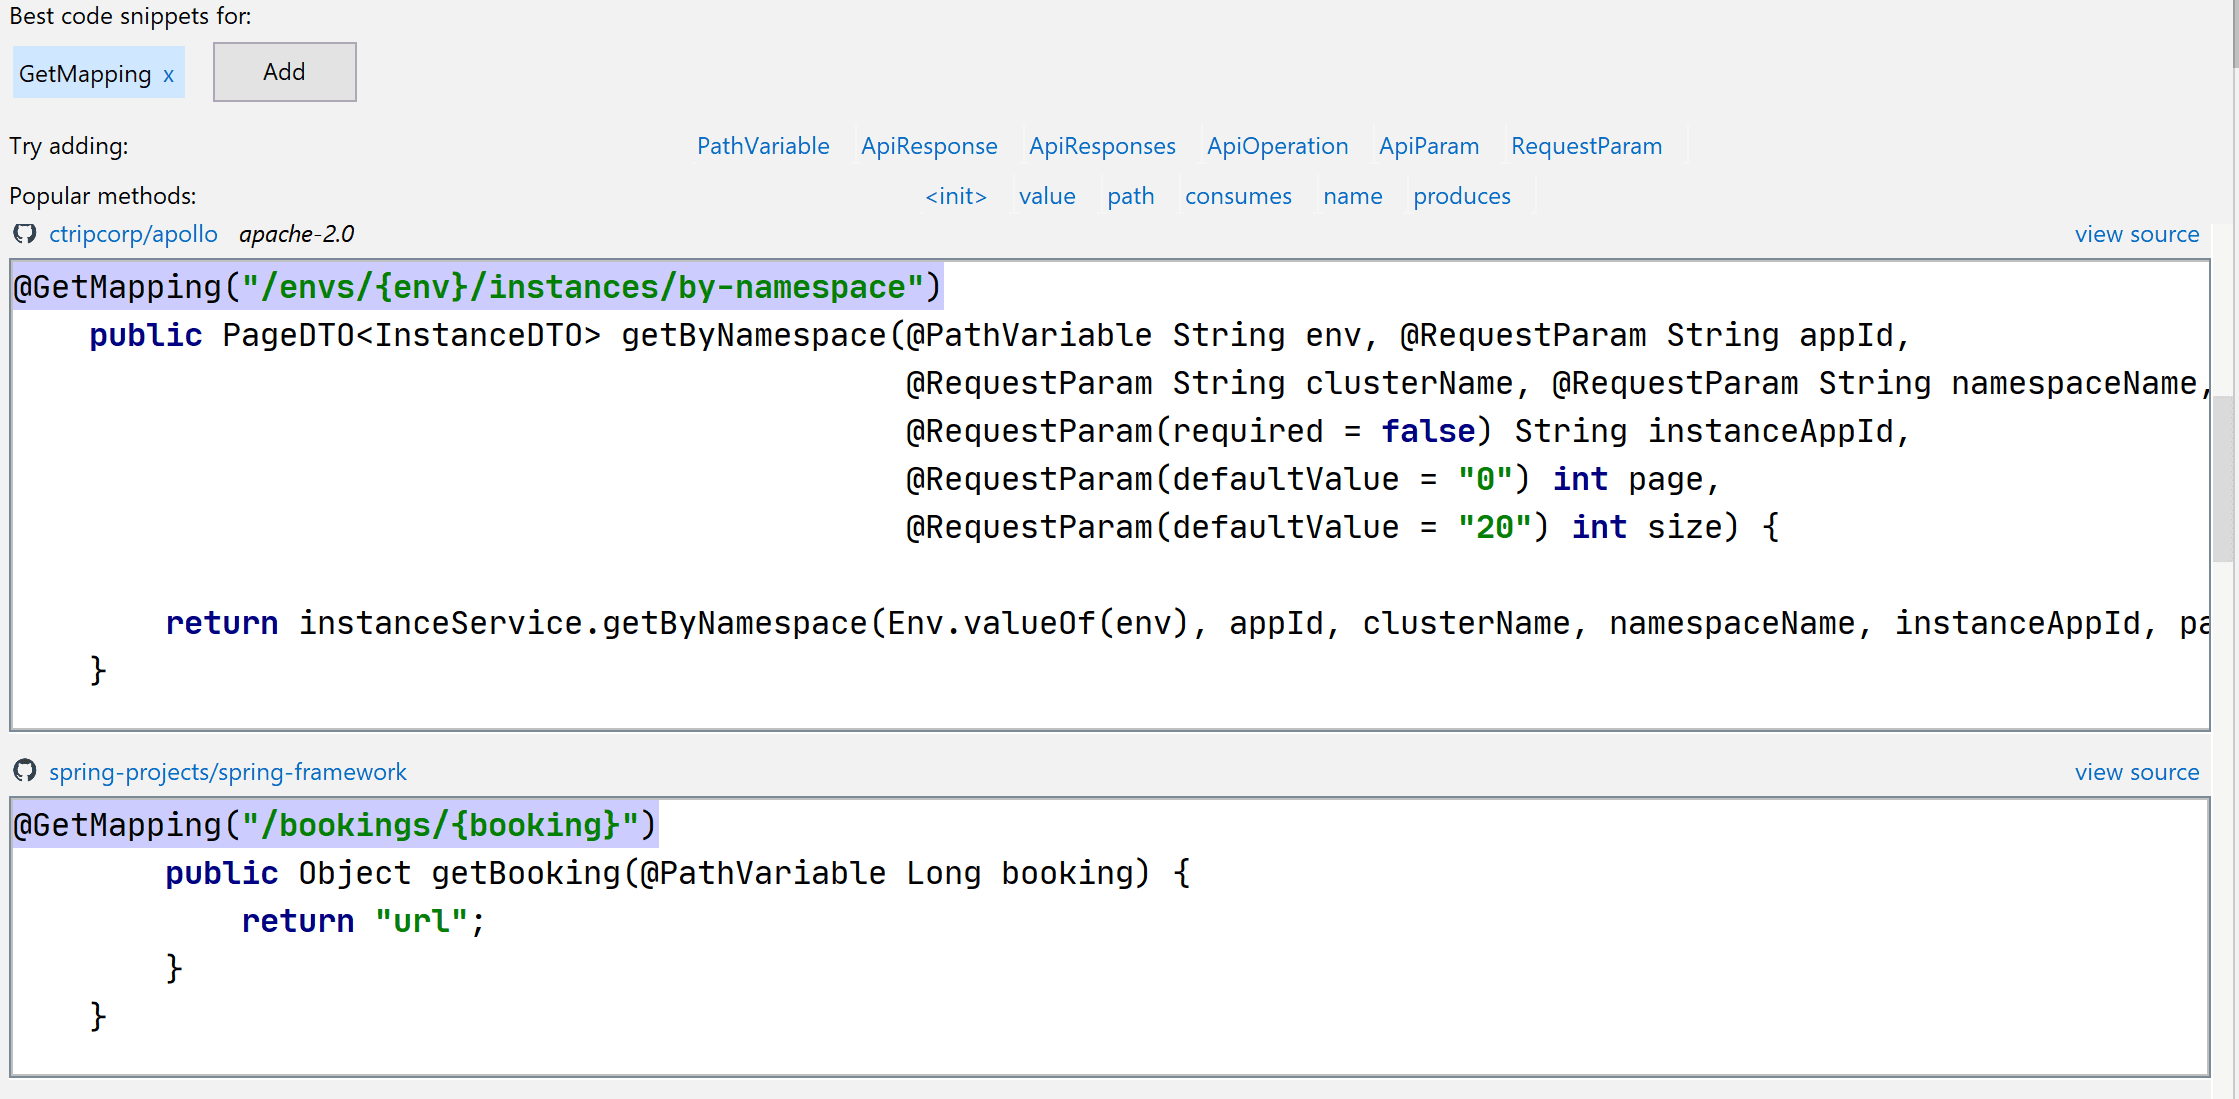This screenshot has width=2239, height=1099.
Task: Add ApiOperation suggestion
Action: pos(1276,146)
